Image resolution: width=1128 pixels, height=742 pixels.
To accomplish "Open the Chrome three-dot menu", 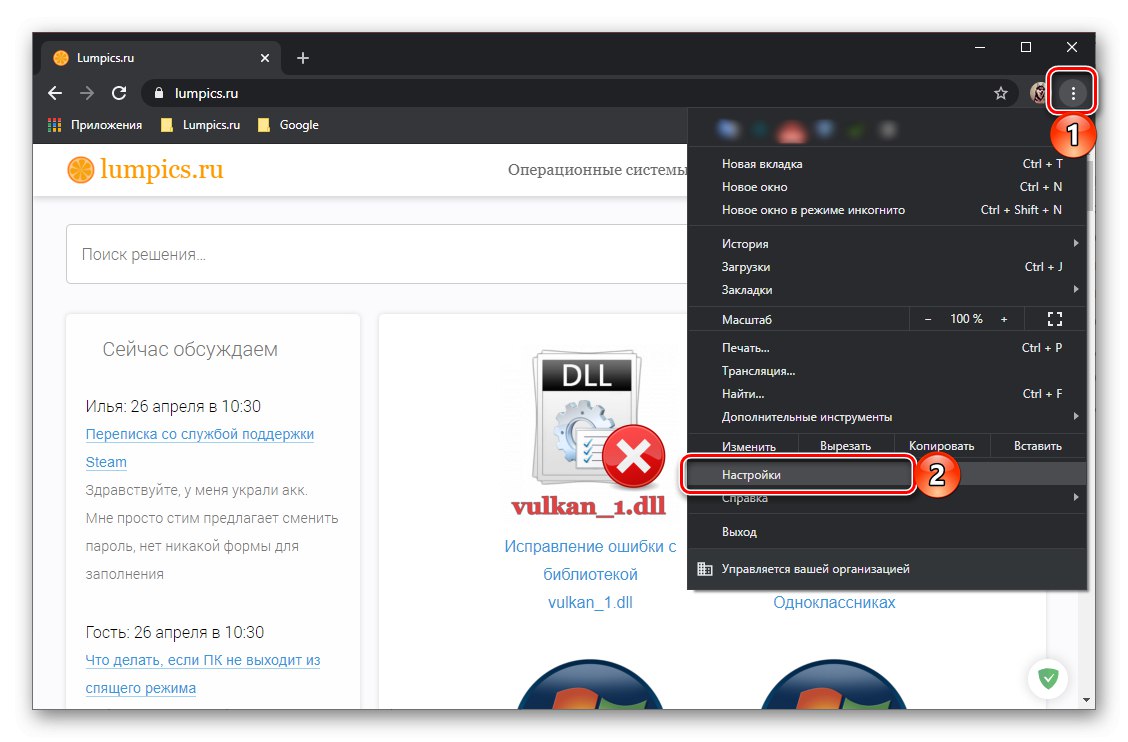I will pyautogui.click(x=1073, y=93).
